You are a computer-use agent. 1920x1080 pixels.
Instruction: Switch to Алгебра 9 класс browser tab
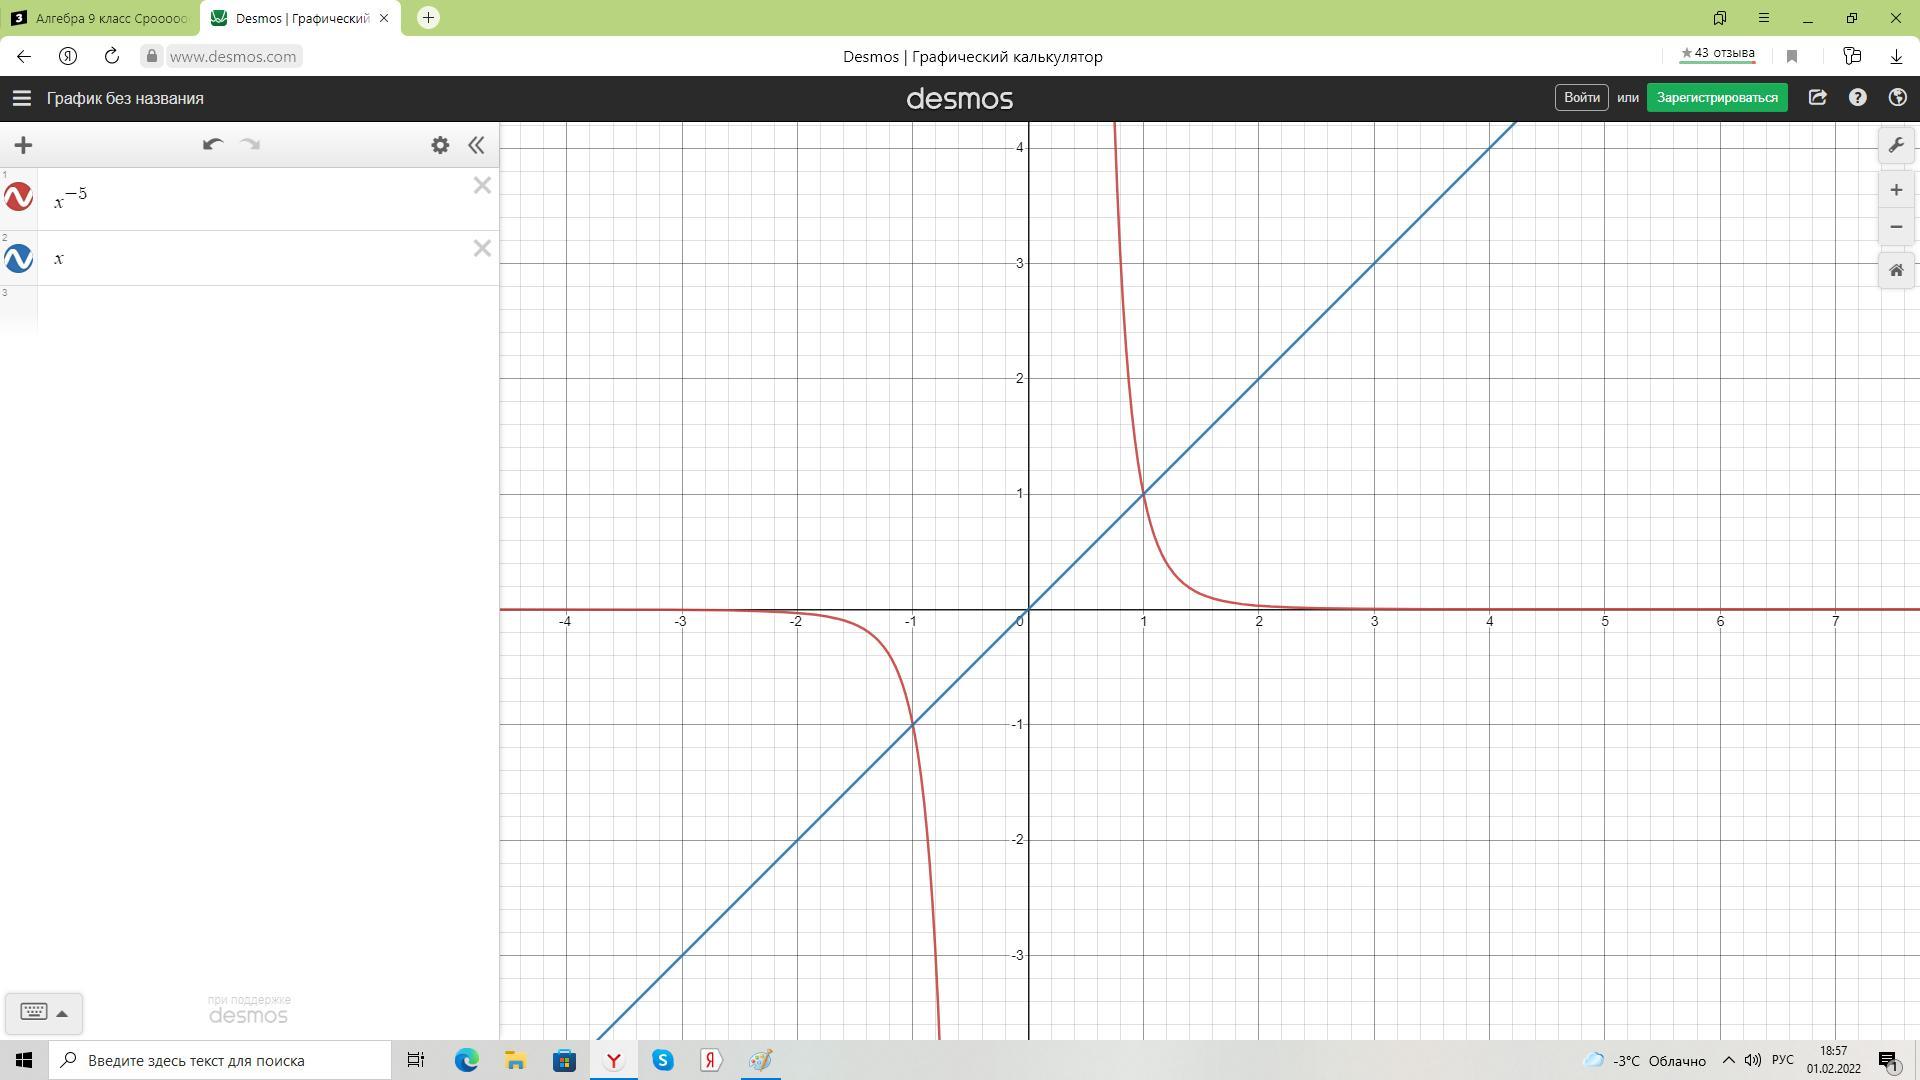coord(100,18)
